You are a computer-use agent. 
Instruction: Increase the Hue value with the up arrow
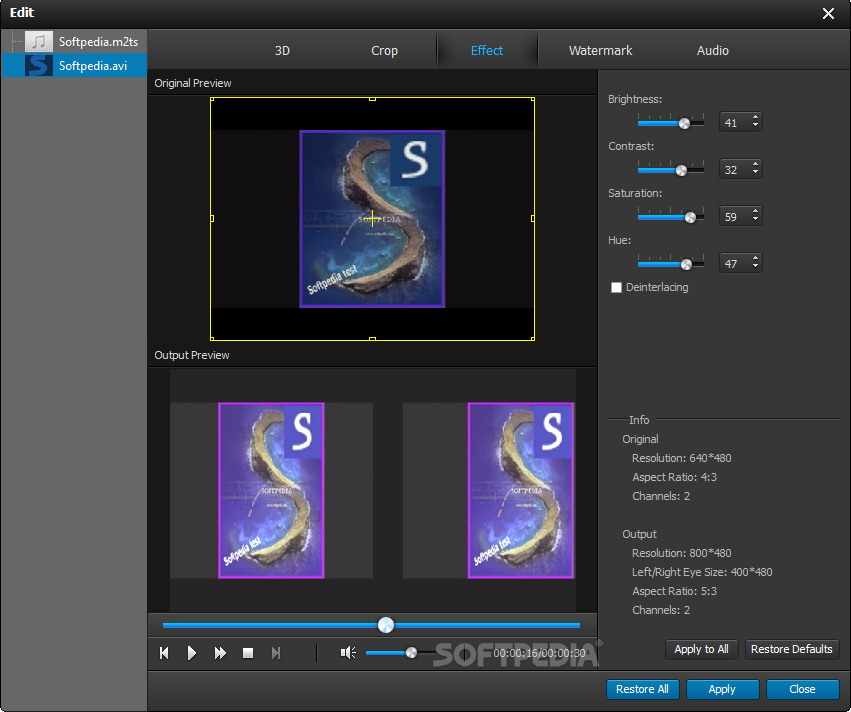point(755,258)
